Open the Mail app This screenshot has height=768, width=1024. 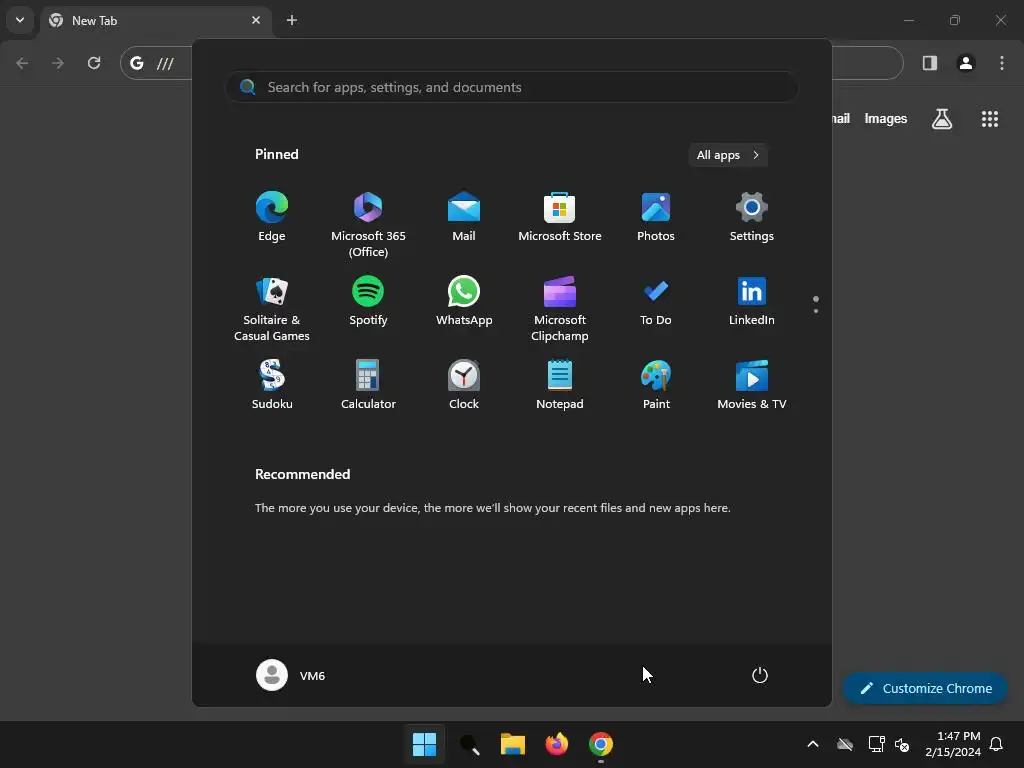tap(464, 217)
